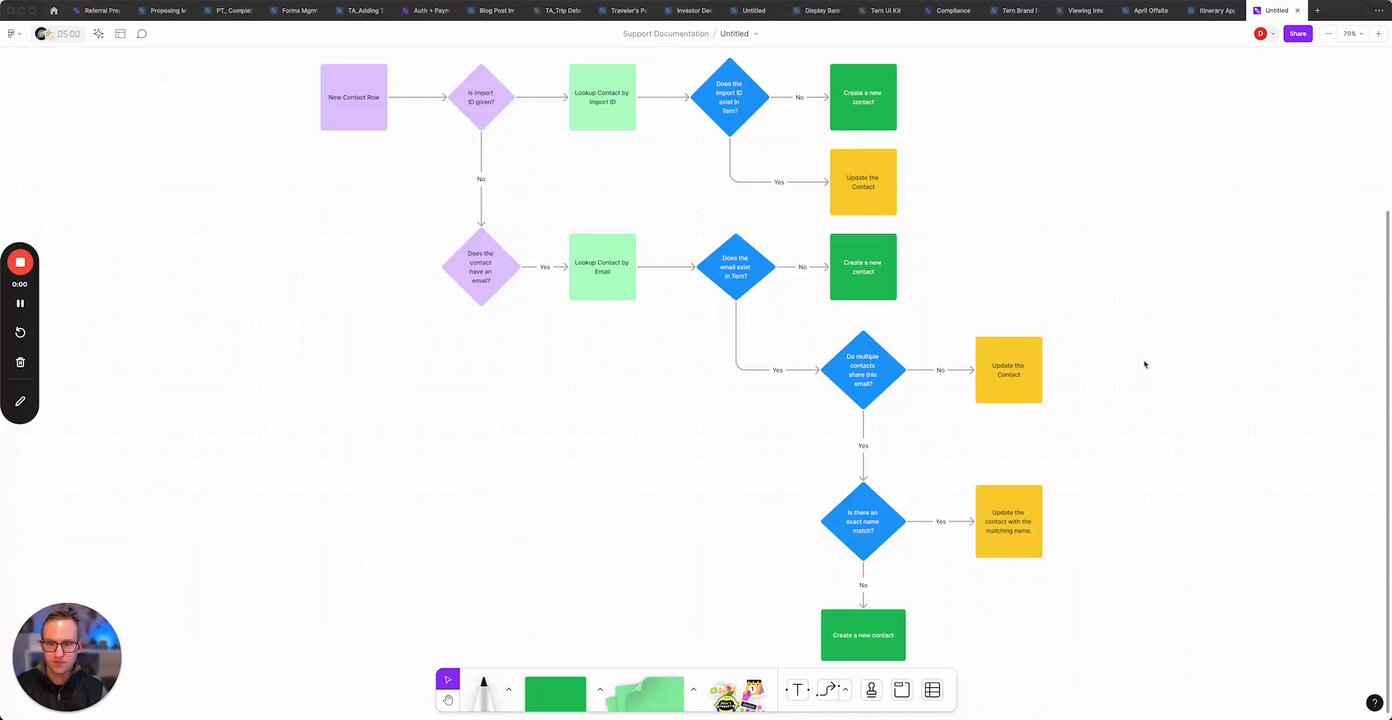Select 'Do multiple contacts share this email?' diamond
Screen dimensions: 1392x720
(x=863, y=370)
